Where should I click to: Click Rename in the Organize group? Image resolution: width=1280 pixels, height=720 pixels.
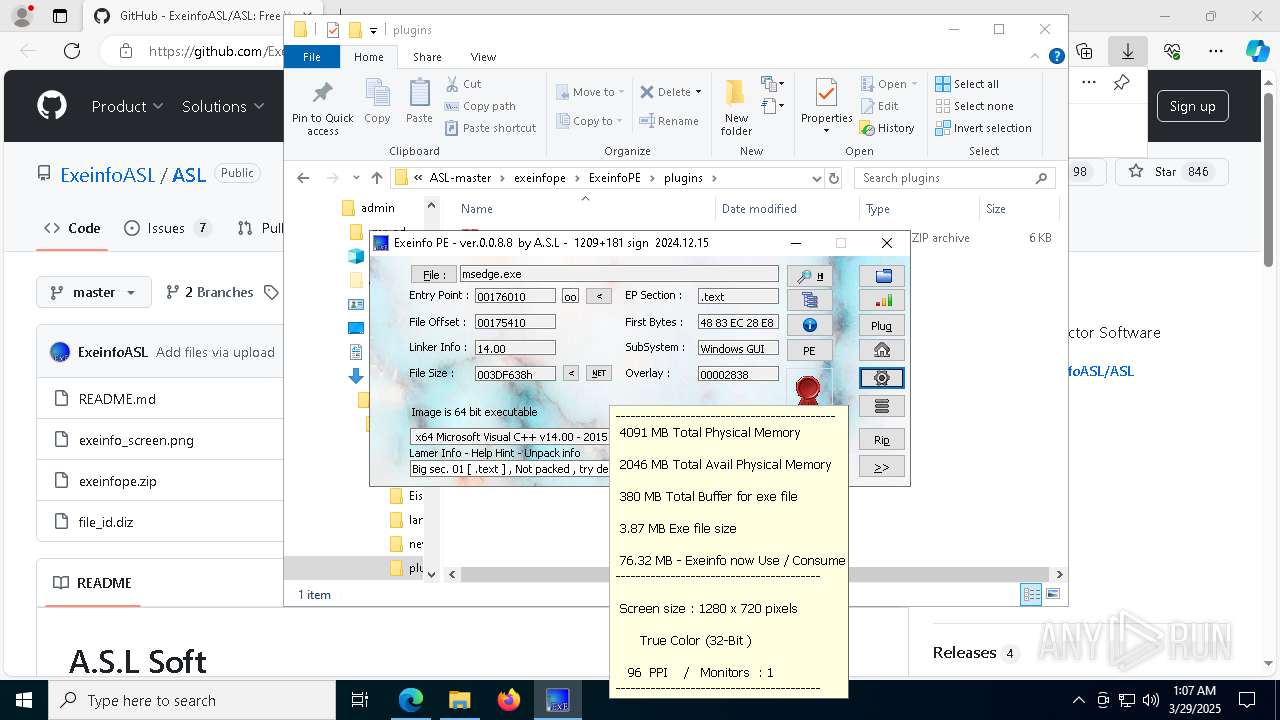pyautogui.click(x=670, y=121)
